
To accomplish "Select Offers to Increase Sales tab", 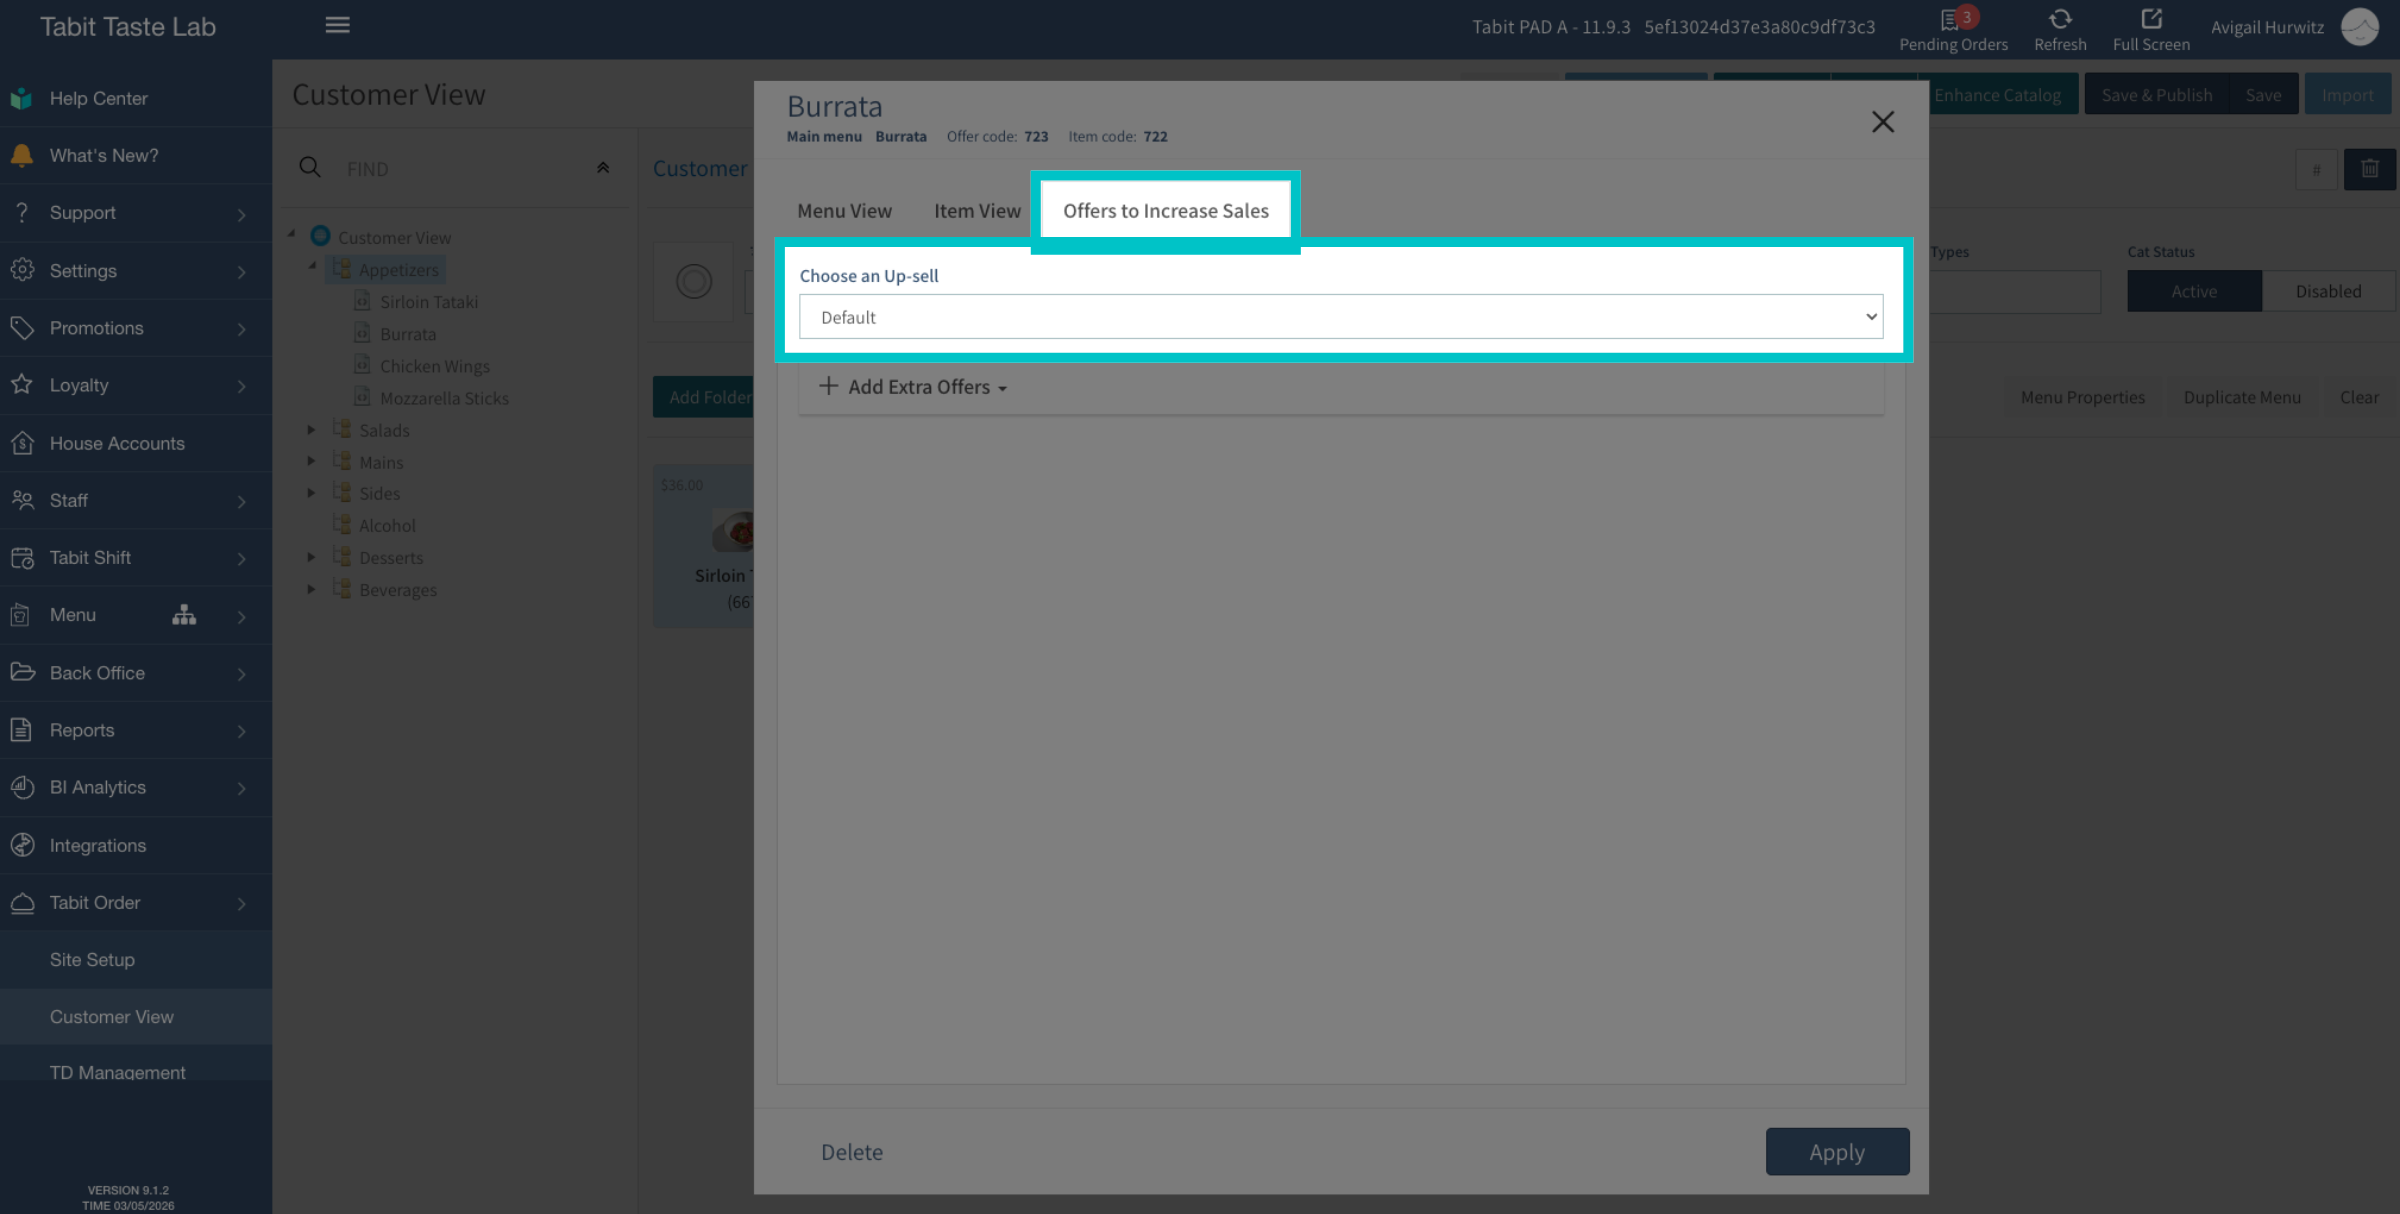I will [1165, 211].
